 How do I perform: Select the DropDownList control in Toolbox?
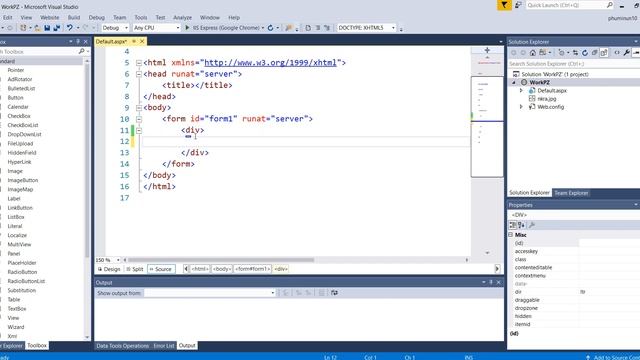pyautogui.click(x=24, y=134)
